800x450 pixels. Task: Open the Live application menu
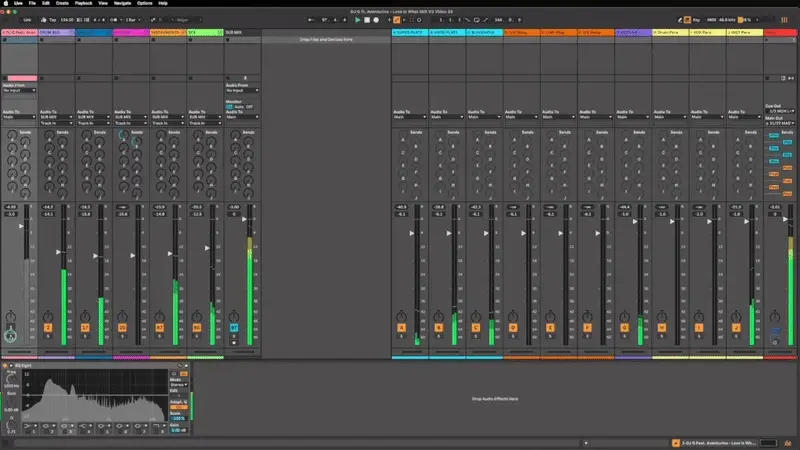(18, 3)
